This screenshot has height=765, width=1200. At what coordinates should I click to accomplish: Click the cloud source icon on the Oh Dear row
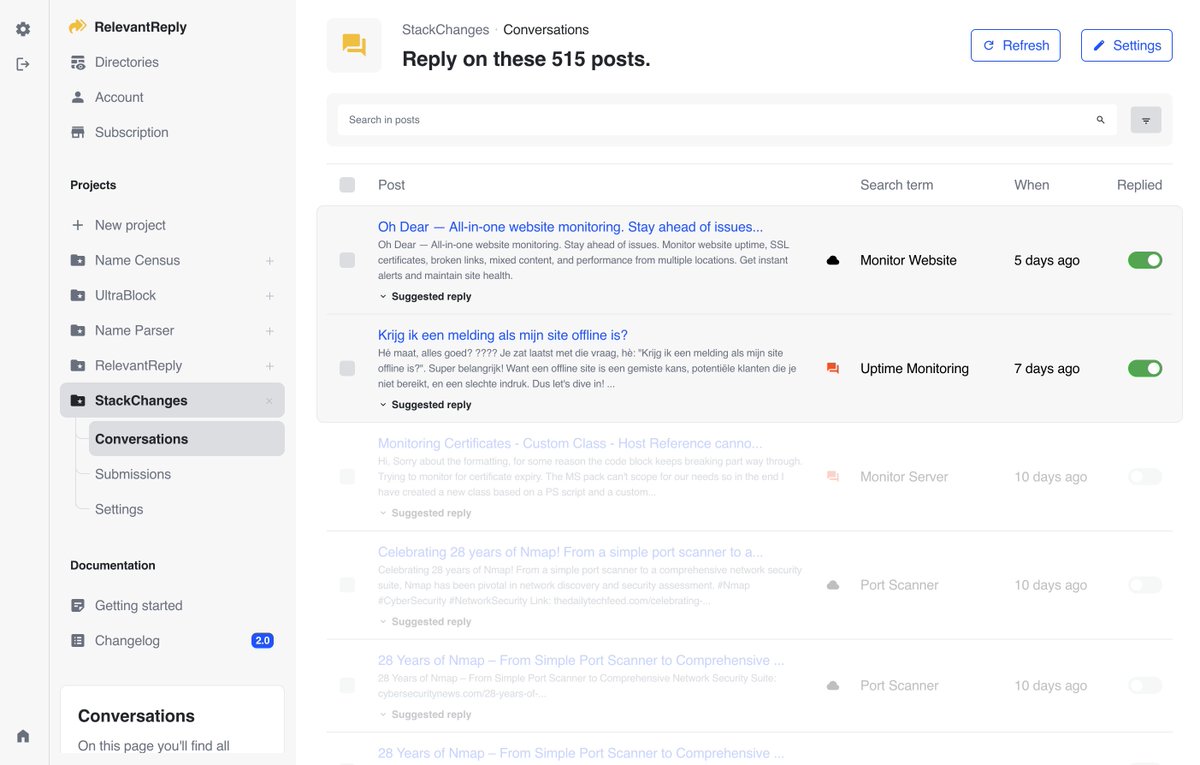click(x=833, y=260)
